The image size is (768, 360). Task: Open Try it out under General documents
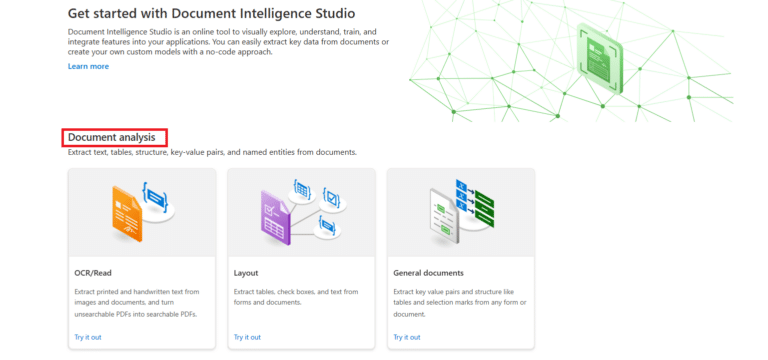407,337
